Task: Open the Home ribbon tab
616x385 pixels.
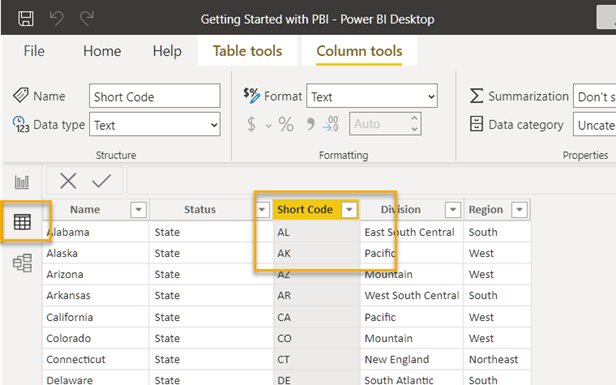Action: click(102, 51)
